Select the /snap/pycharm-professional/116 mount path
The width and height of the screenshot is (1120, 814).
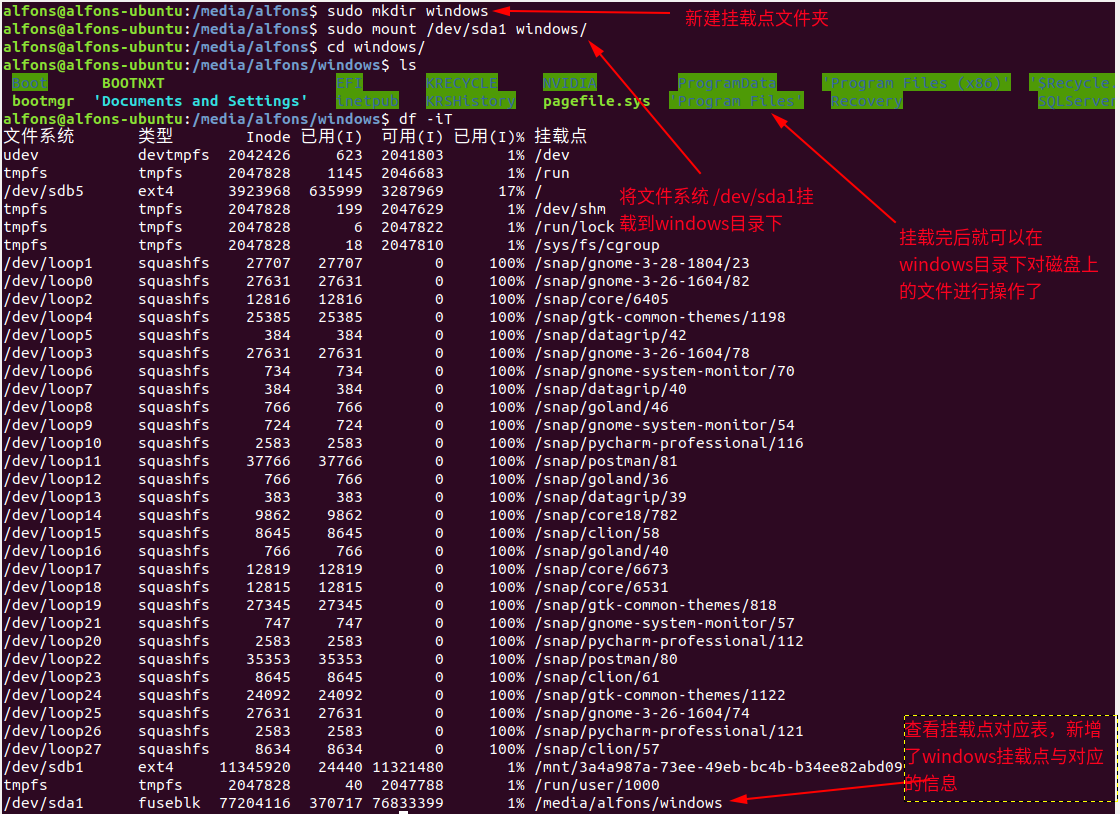click(x=669, y=443)
